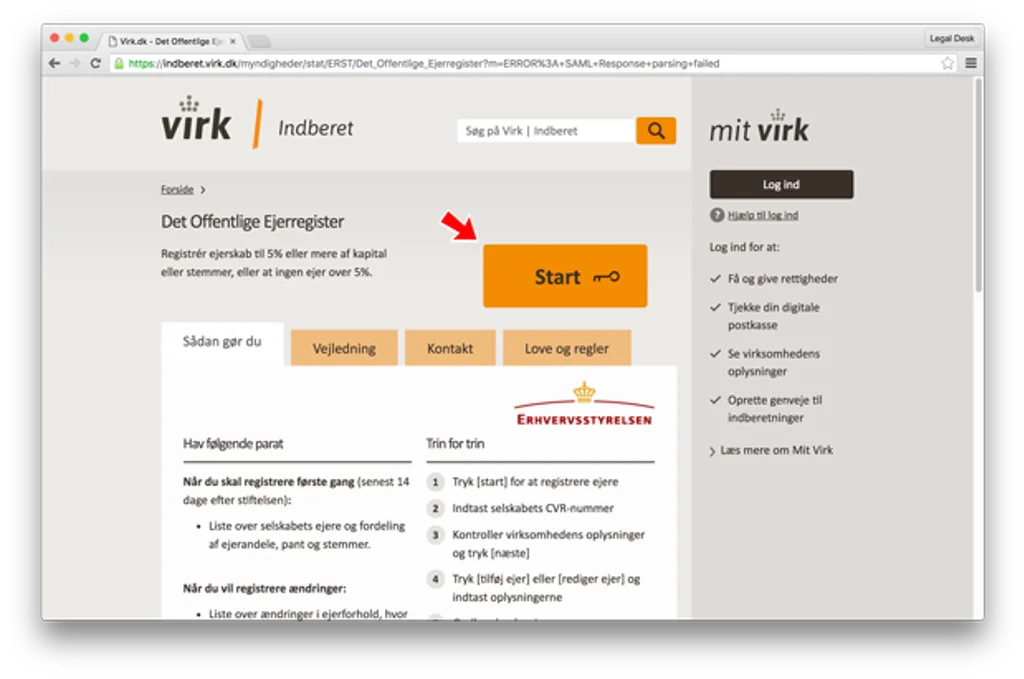The width and height of the screenshot is (1024, 679).
Task: Select the Virk.dk browser tab
Action: tap(171, 41)
